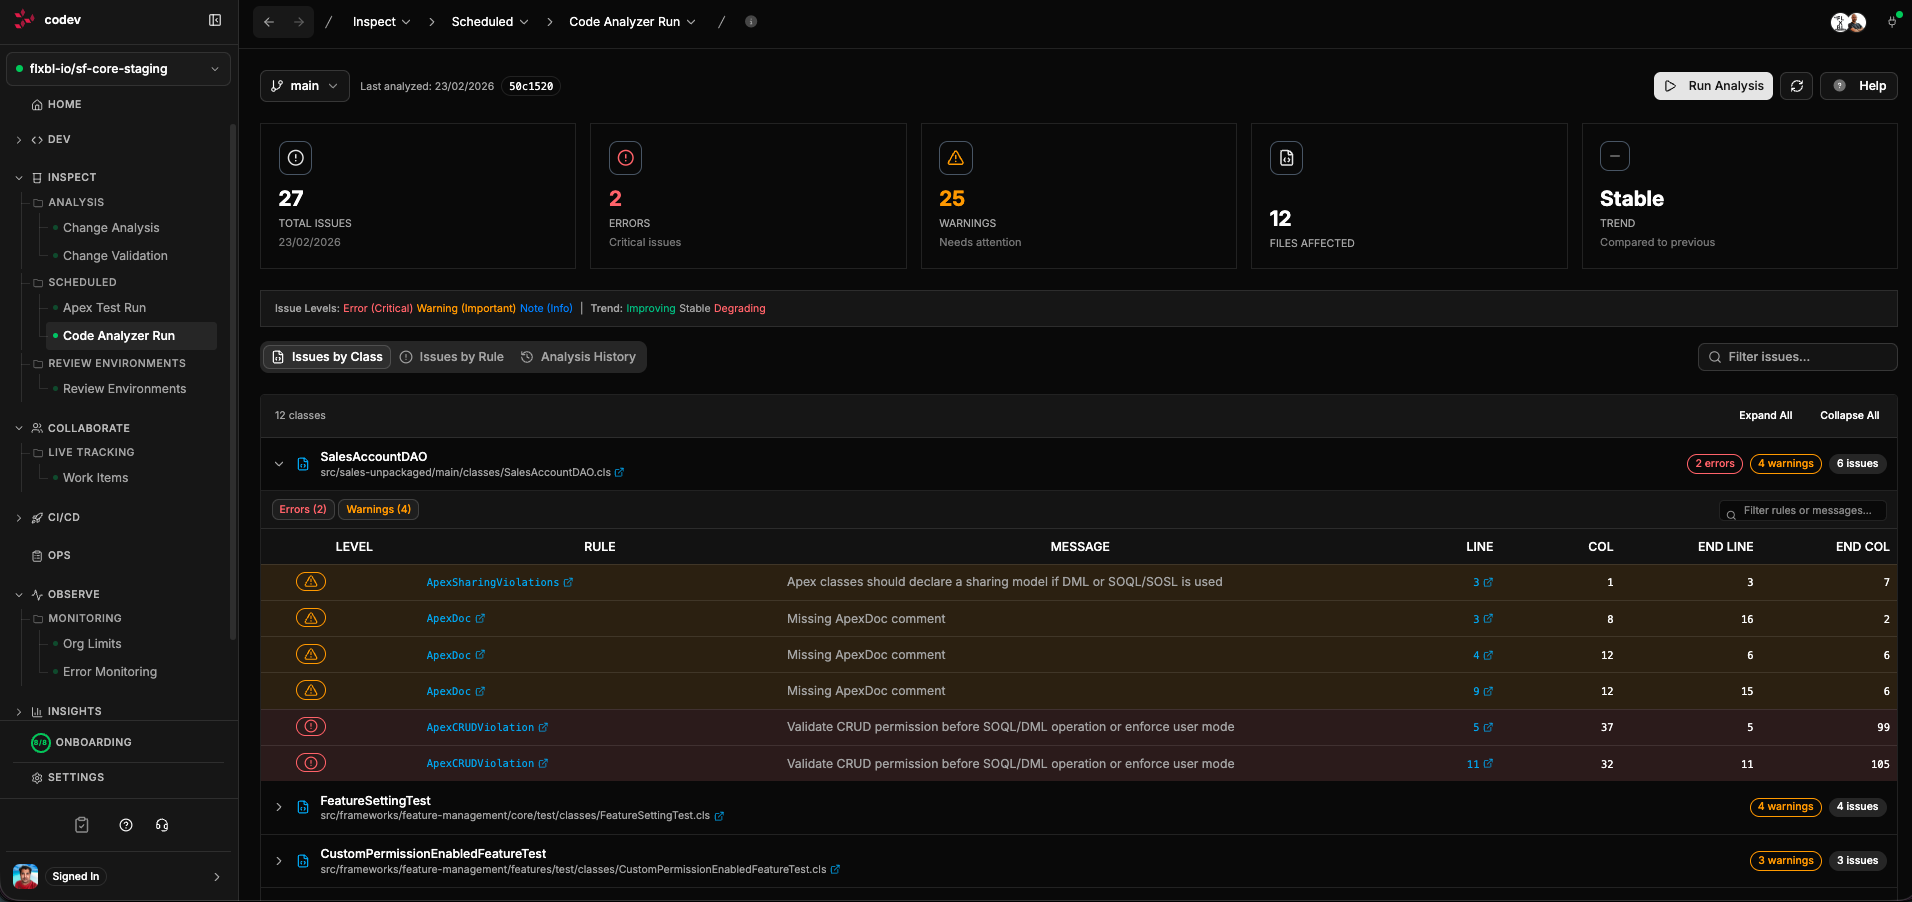Navigate back using the left arrow
Image resolution: width=1912 pixels, height=902 pixels.
tap(268, 21)
